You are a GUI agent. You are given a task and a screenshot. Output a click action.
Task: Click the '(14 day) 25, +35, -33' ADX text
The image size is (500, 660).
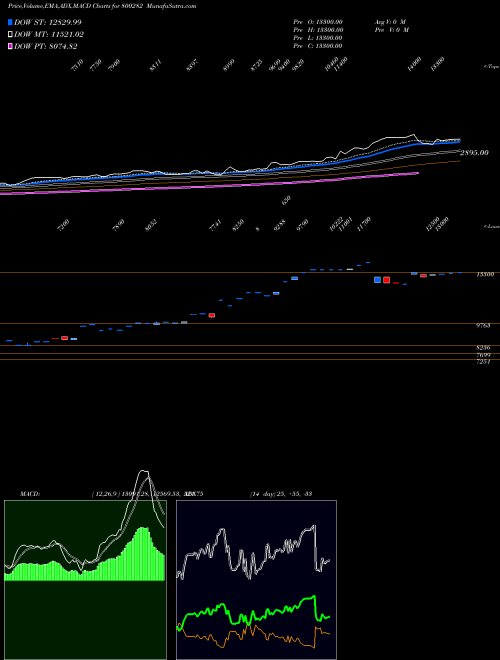point(281,494)
